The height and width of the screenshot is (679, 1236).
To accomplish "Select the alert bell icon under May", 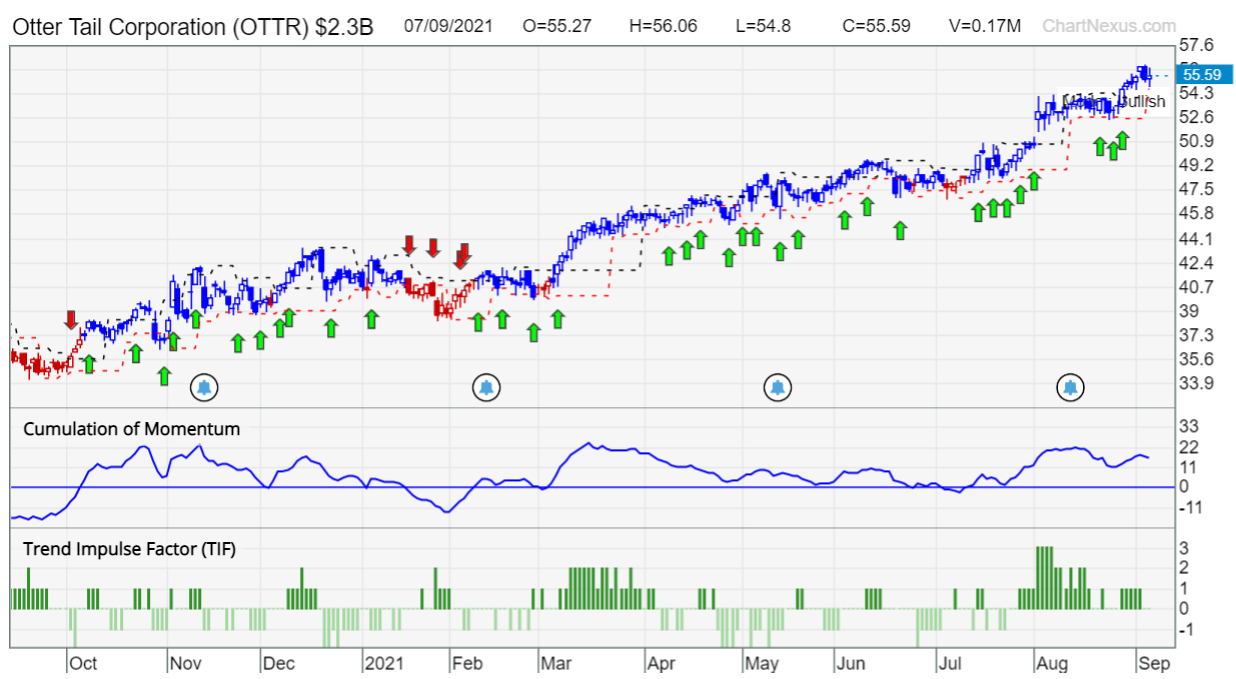I will [x=778, y=387].
